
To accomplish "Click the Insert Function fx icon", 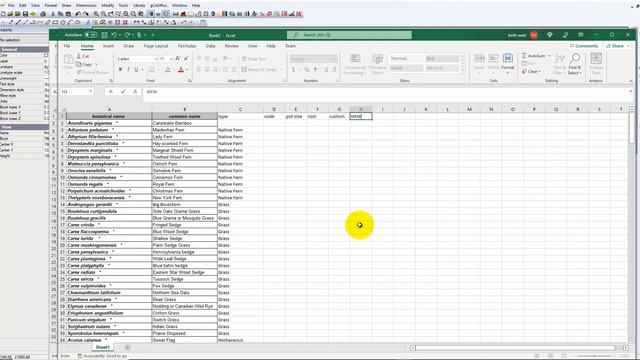I will pyautogui.click(x=135, y=92).
